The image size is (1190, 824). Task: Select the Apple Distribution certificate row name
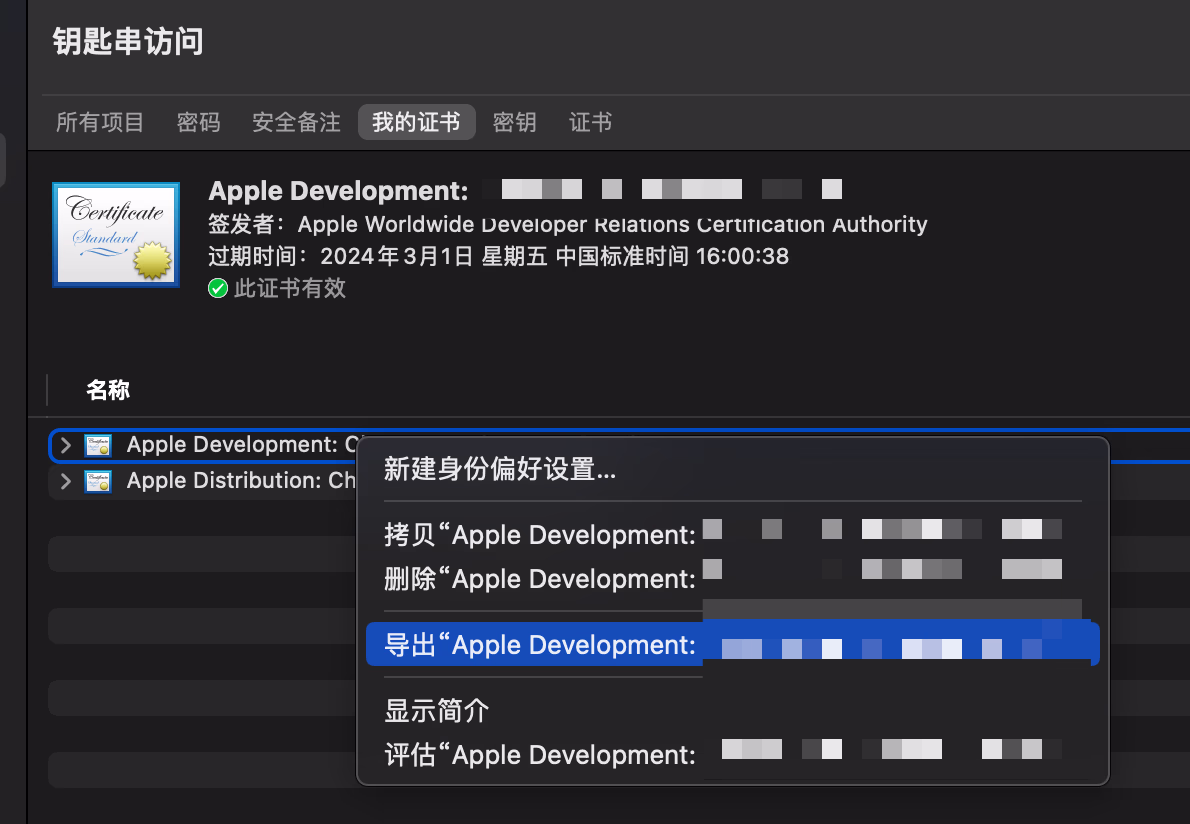coord(240,481)
